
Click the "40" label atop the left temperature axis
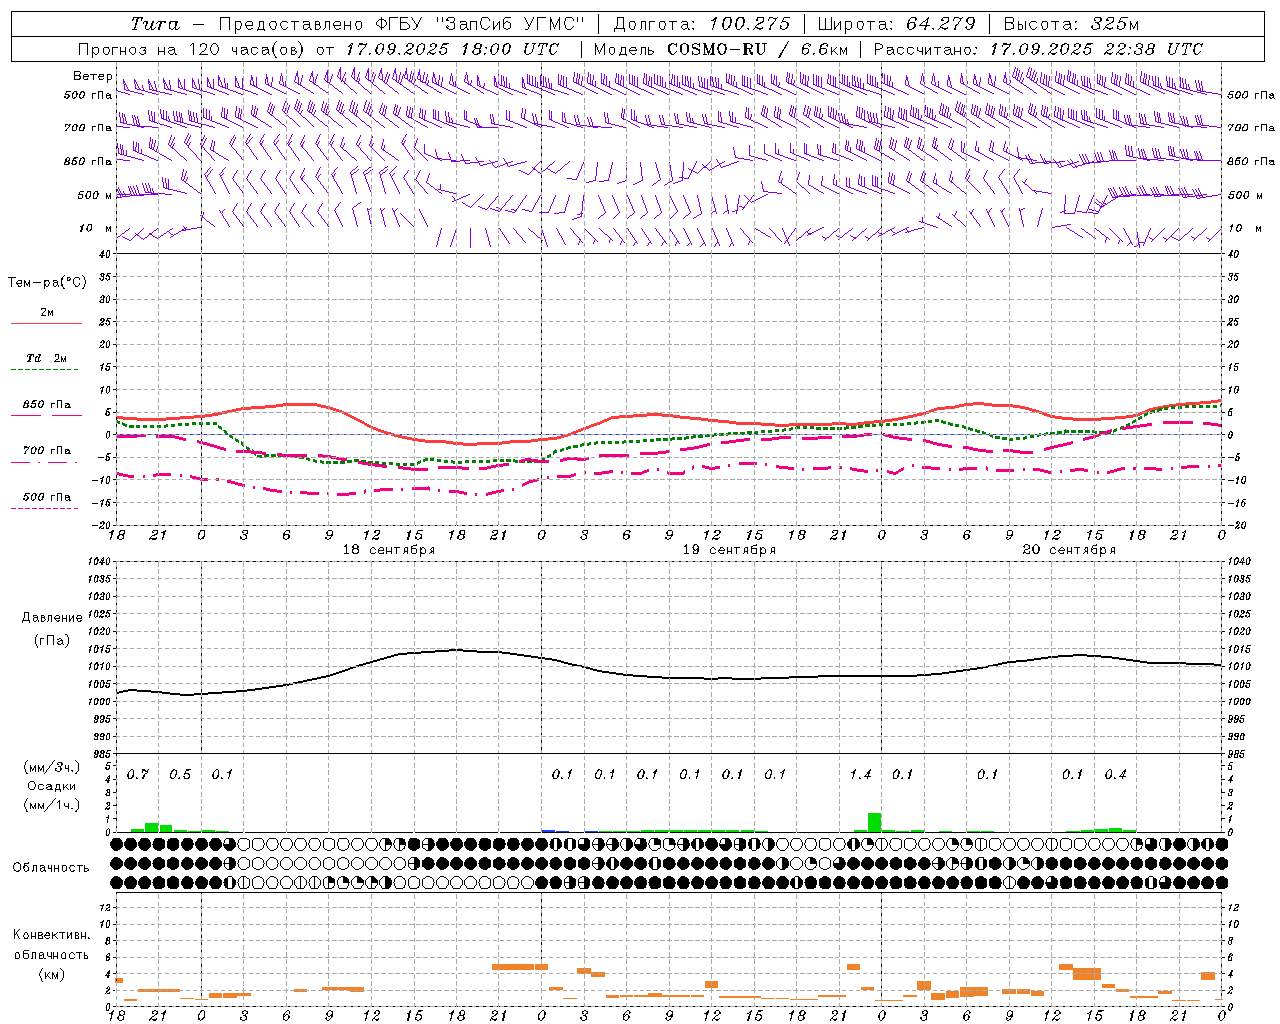[103, 255]
